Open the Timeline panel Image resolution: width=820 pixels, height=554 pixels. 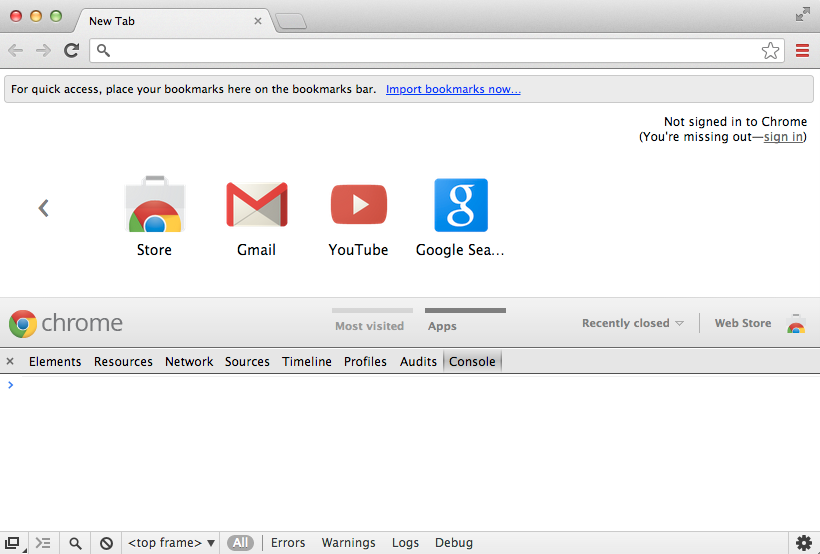pyautogui.click(x=307, y=361)
